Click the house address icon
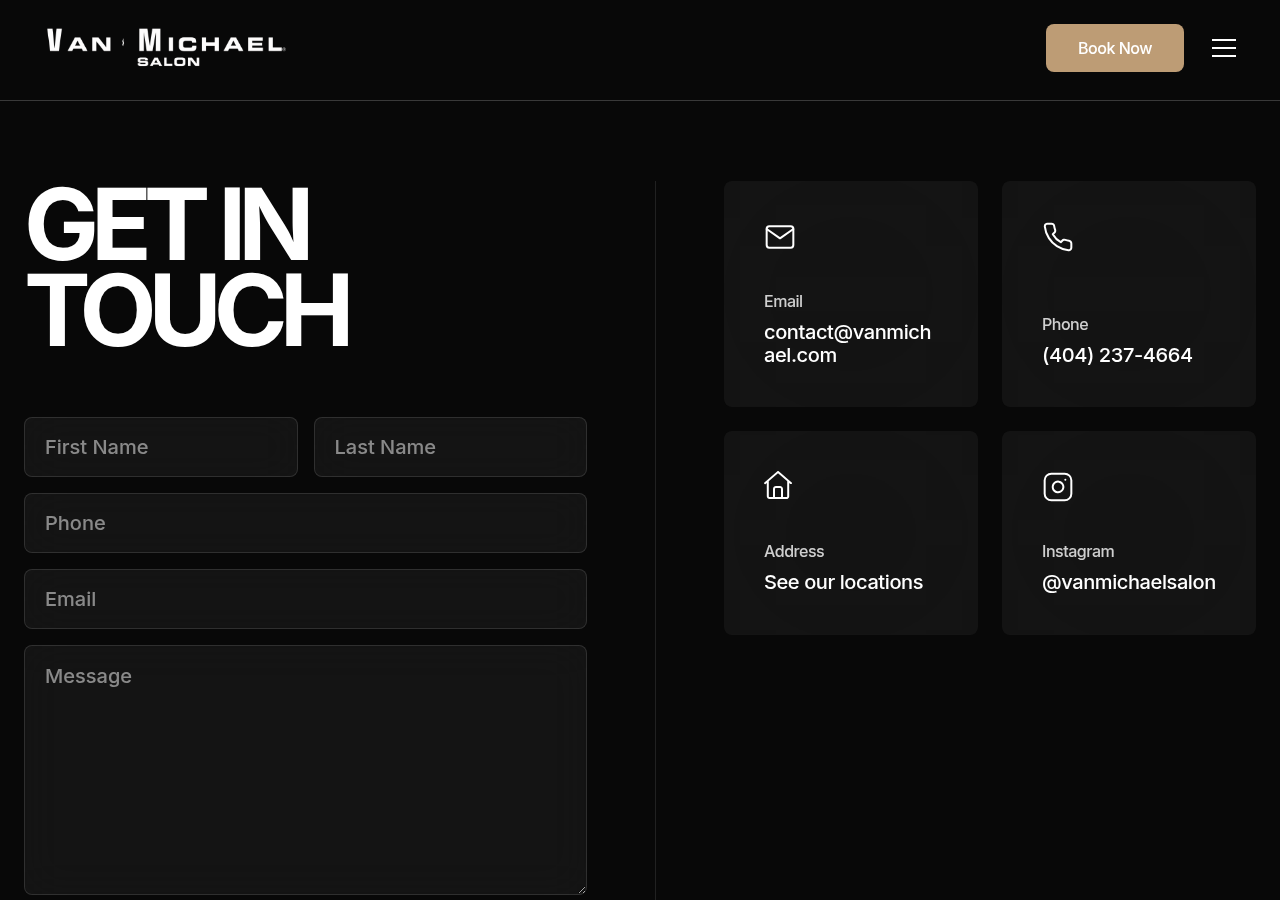The width and height of the screenshot is (1280, 900). point(778,486)
